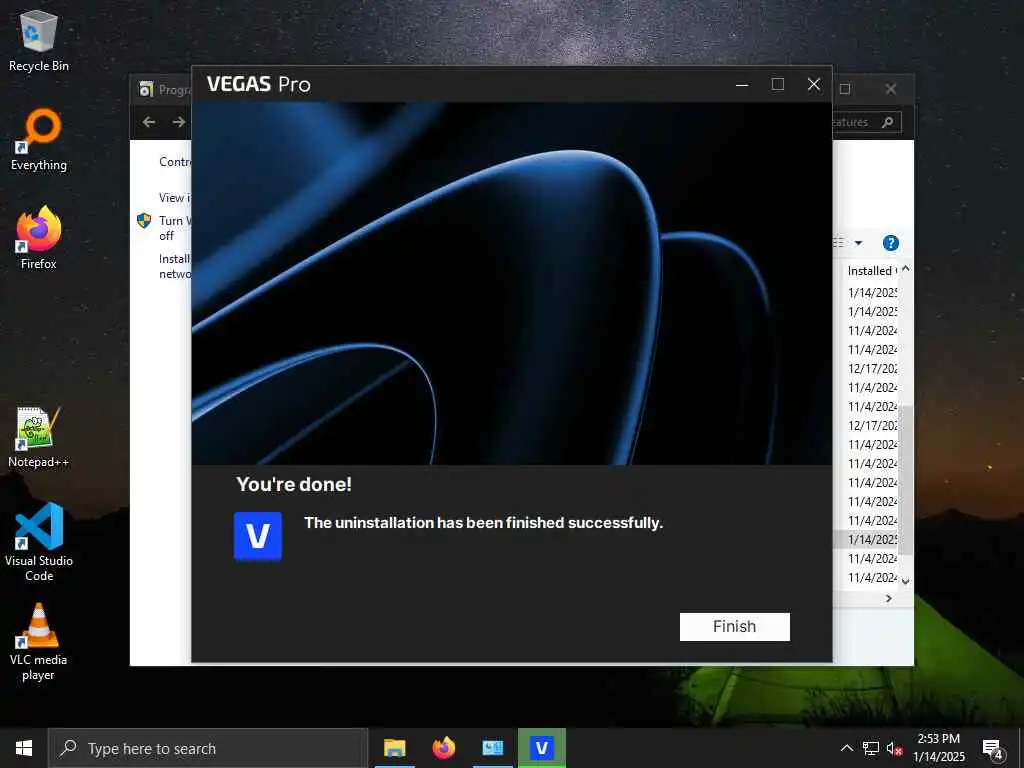Open Firefox desktop shortcut

coord(39,238)
